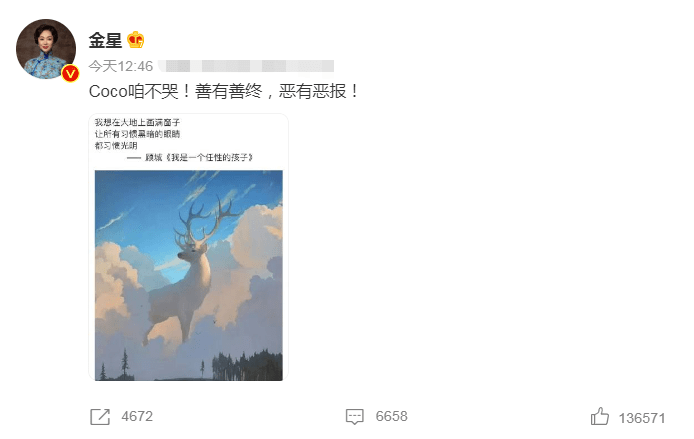Screen dimensions: 694x439
Task: Click the word Coco in the post
Action: (108, 92)
